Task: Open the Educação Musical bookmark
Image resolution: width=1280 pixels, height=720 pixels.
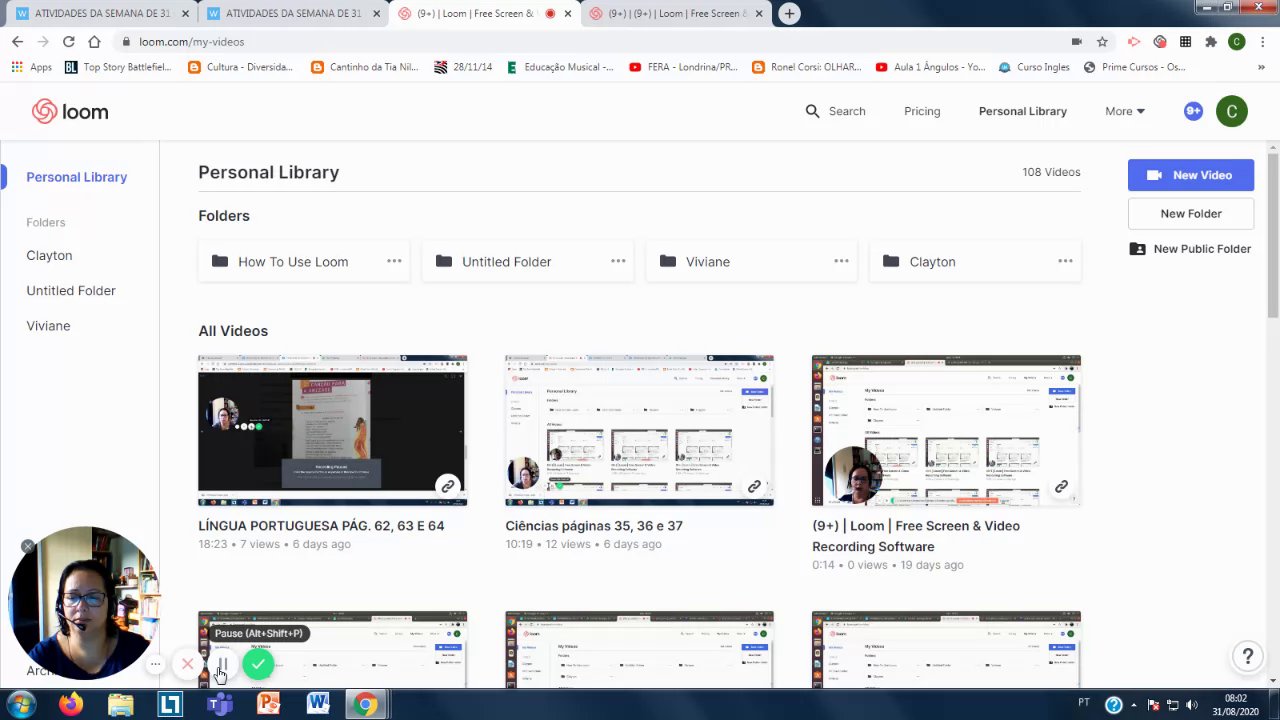Action: click(560, 67)
